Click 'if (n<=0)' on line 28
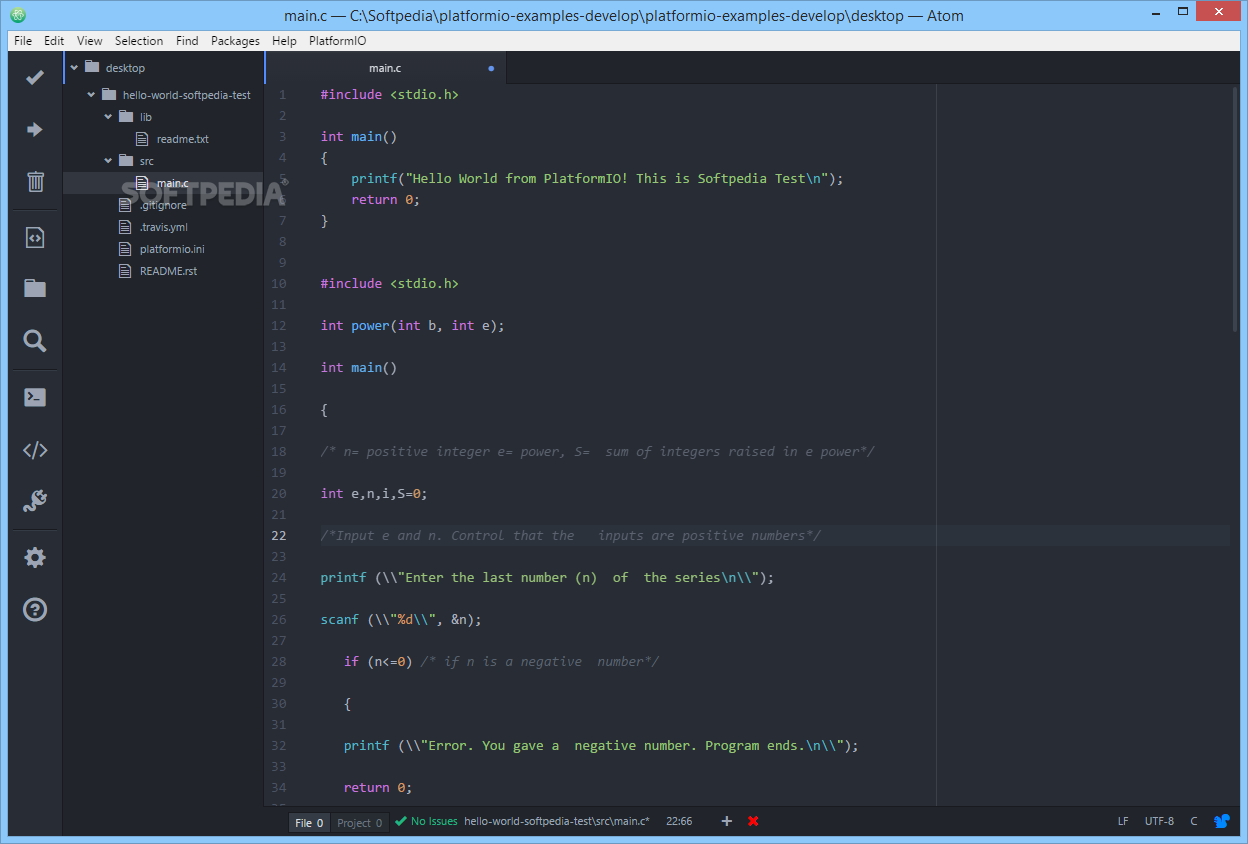Viewport: 1248px width, 844px height. [x=378, y=662]
